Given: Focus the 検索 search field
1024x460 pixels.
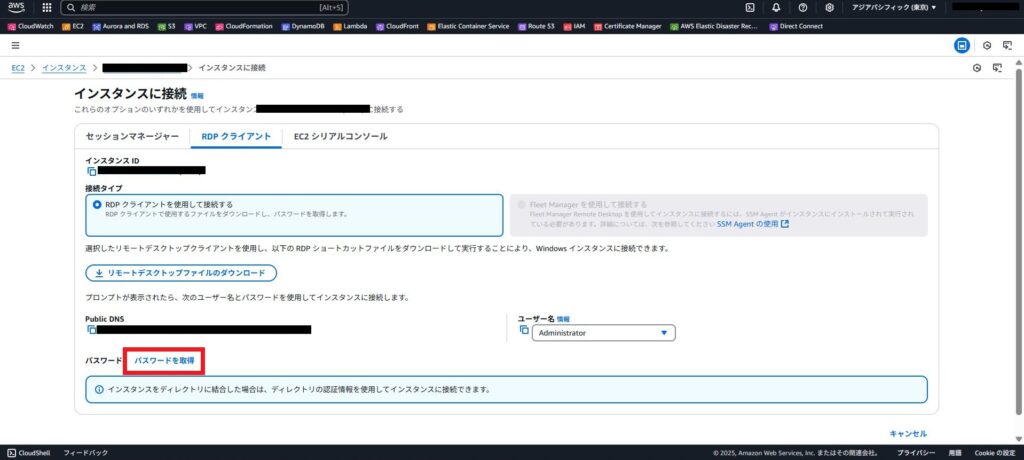Looking at the screenshot, I should [200, 7].
